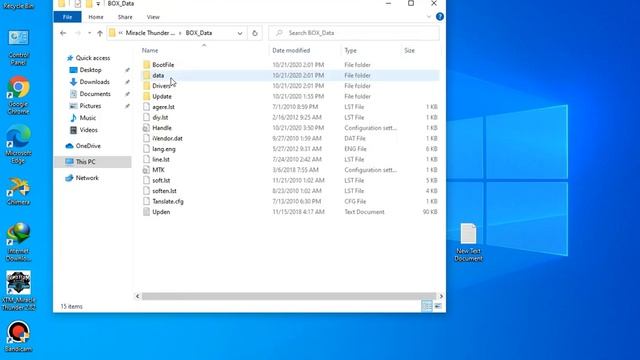The width and height of the screenshot is (640, 360).
Task: Open Pictures in navigation pane
Action: point(90,106)
